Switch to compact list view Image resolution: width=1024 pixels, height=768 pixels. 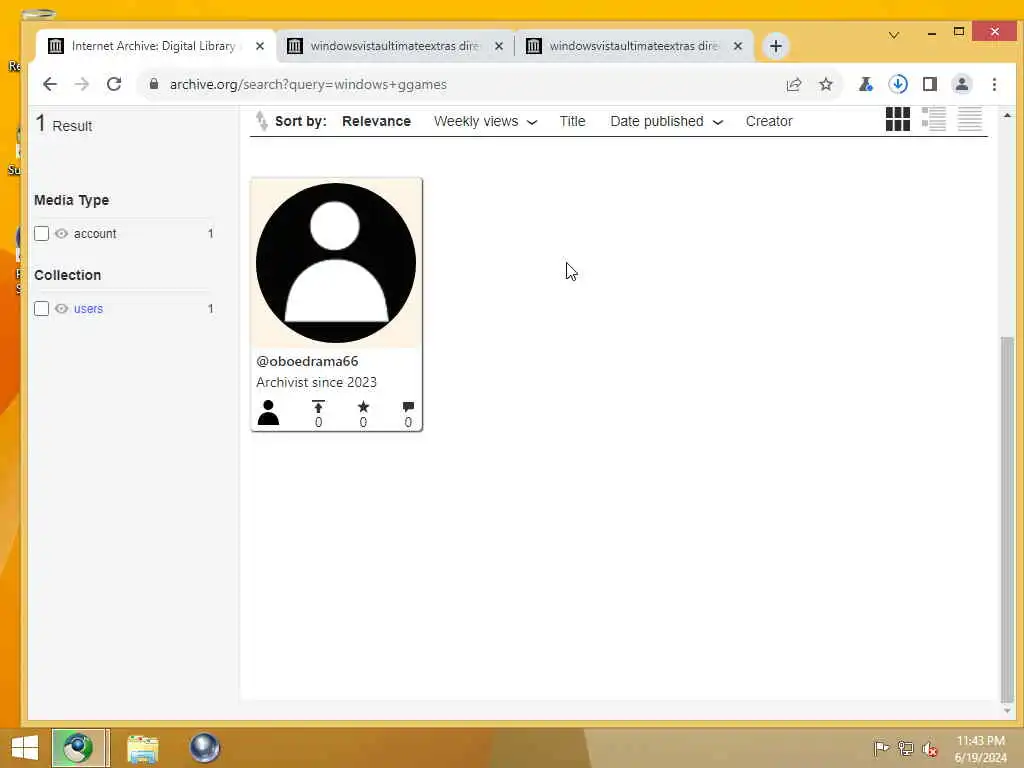tap(969, 119)
